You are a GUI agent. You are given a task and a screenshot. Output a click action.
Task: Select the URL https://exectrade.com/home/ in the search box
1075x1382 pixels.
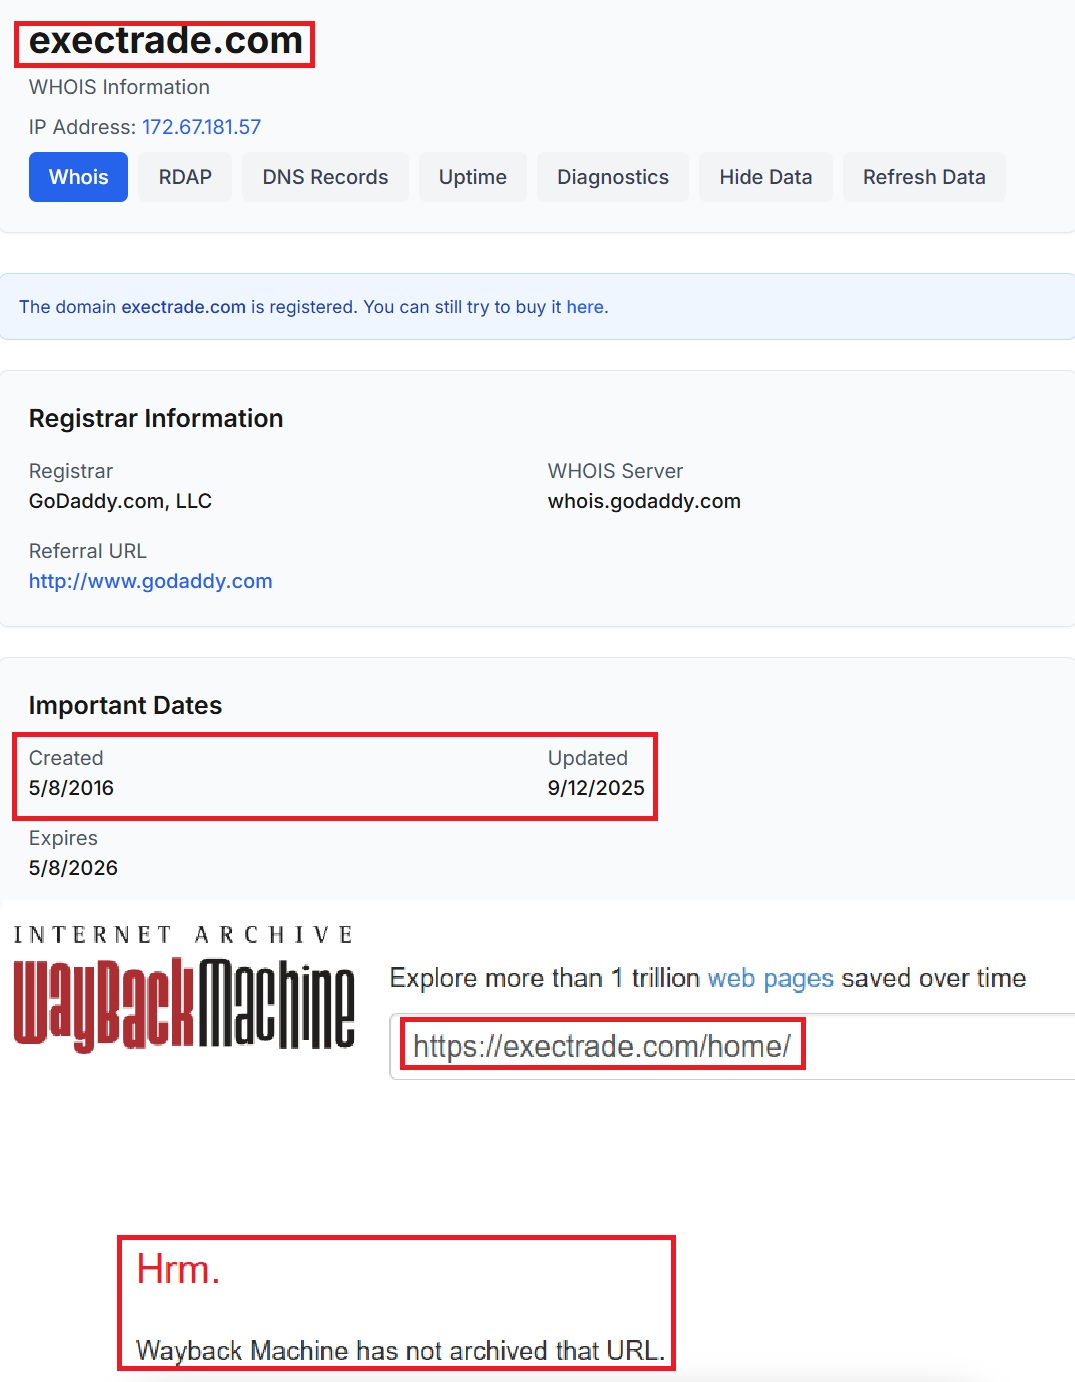coord(601,1046)
